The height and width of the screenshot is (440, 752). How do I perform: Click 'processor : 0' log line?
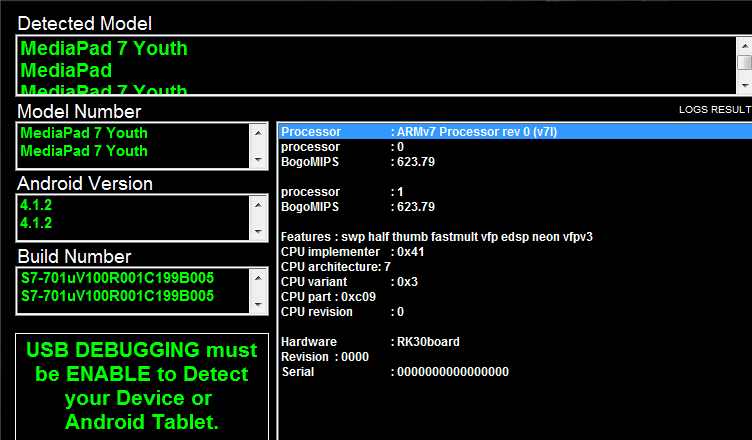coord(342,147)
